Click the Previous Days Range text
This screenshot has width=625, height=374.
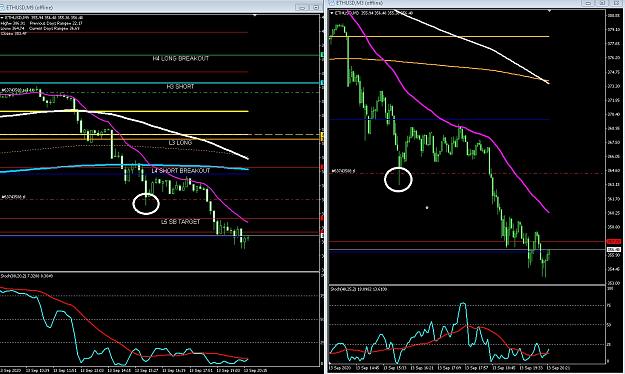click(x=56, y=24)
